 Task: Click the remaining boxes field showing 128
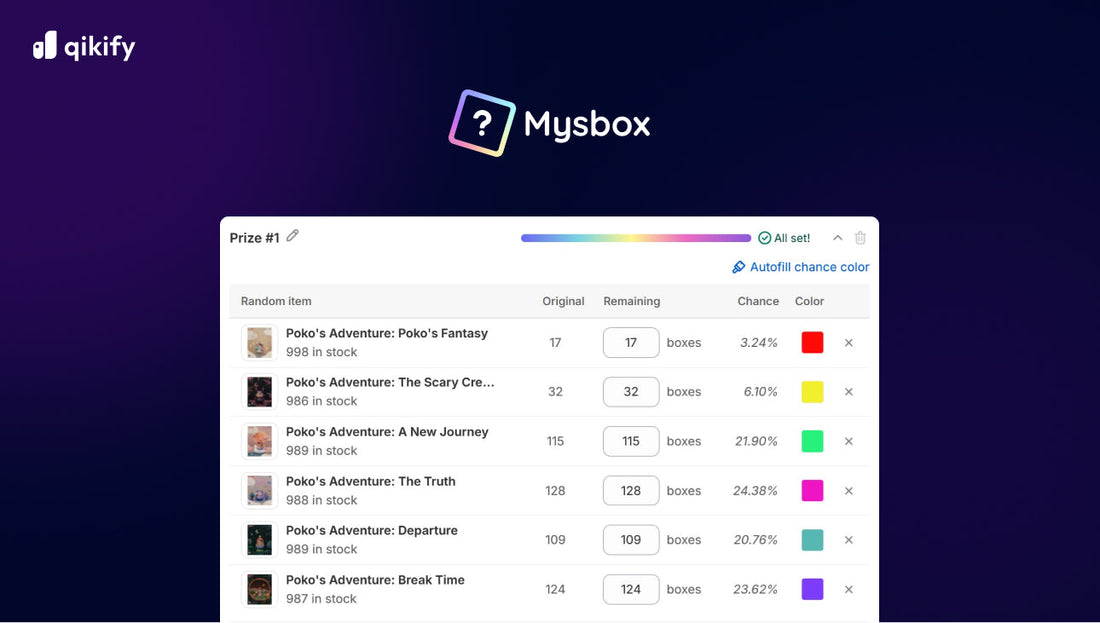coord(631,490)
